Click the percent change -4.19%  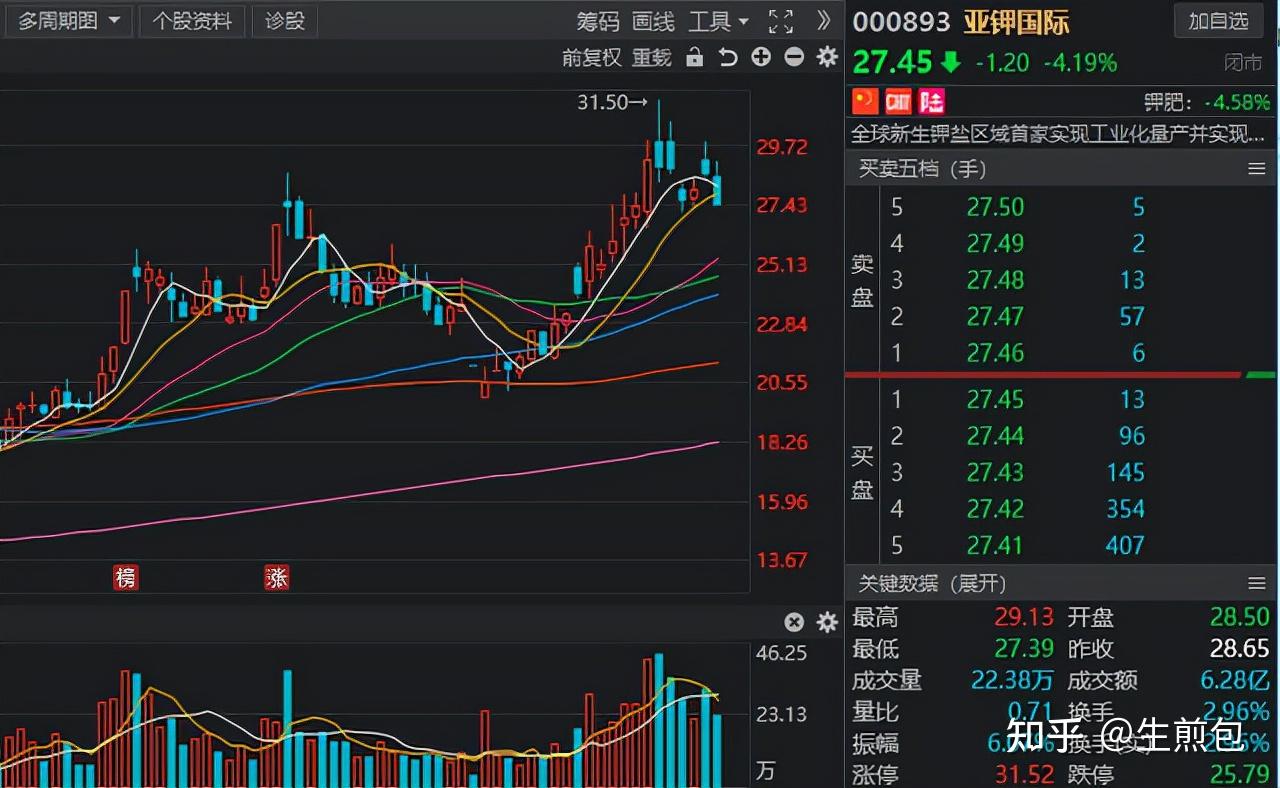1081,63
